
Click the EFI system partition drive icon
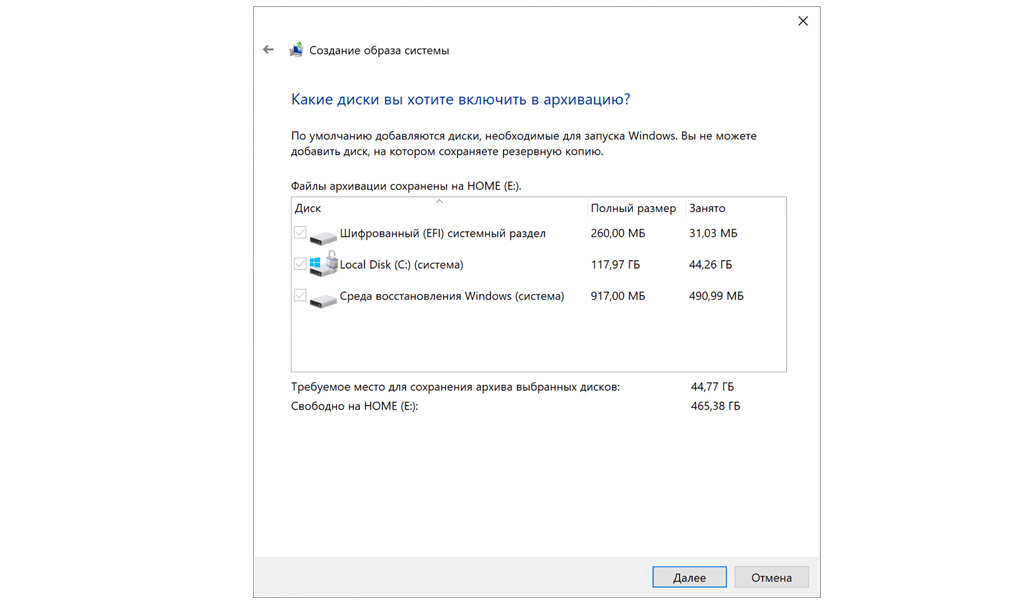tap(323, 236)
